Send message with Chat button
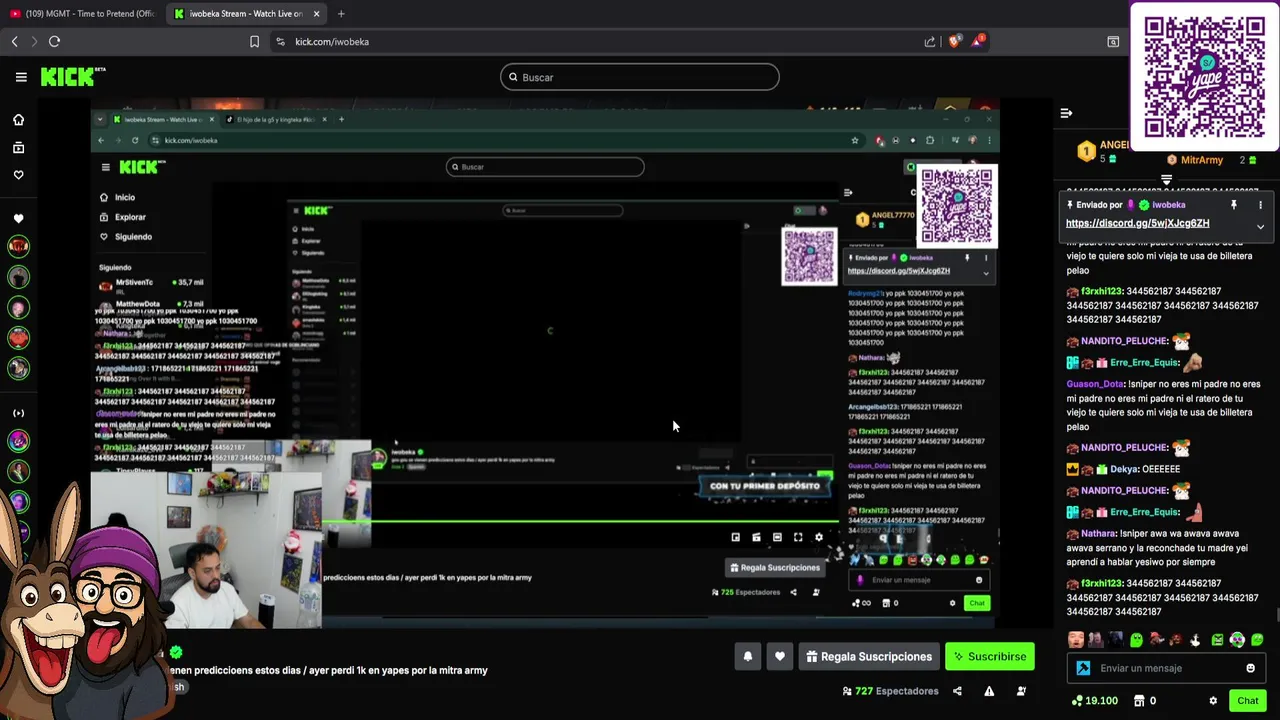 [1247, 701]
